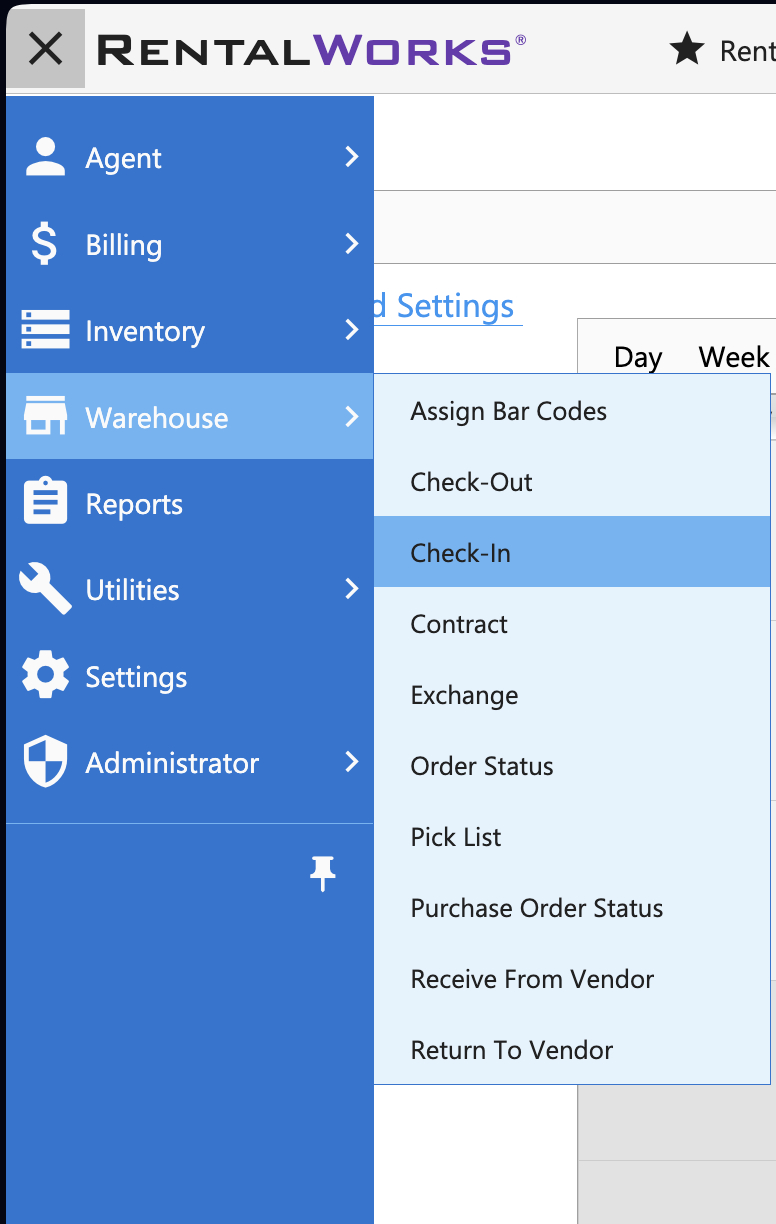Toggle the menu pin icon
The image size is (776, 1224).
[x=322, y=873]
